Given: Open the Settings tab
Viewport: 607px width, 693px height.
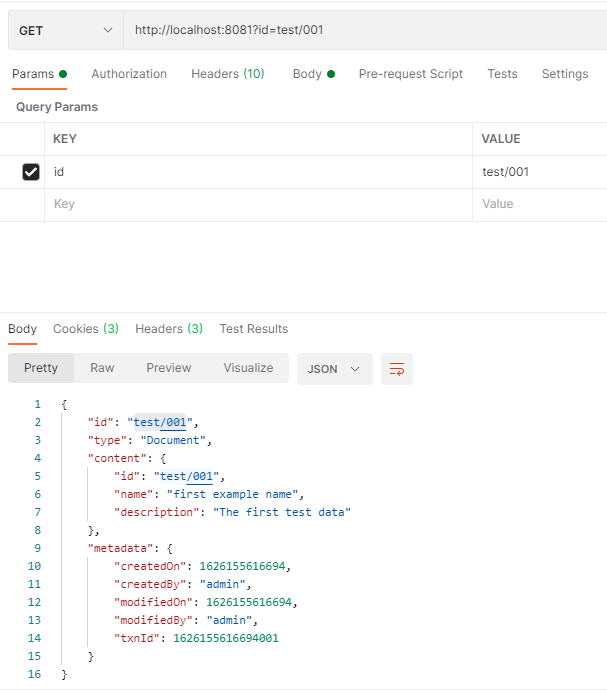Looking at the screenshot, I should click(565, 74).
